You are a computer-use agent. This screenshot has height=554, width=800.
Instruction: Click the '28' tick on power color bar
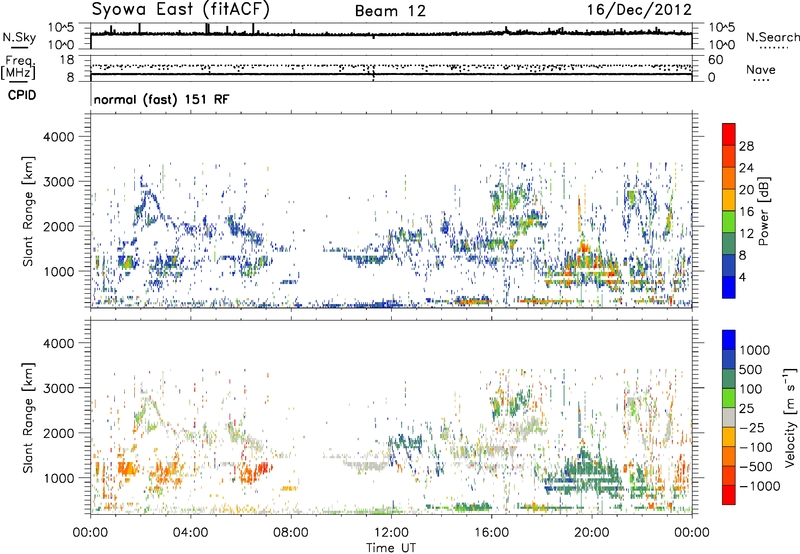point(746,146)
